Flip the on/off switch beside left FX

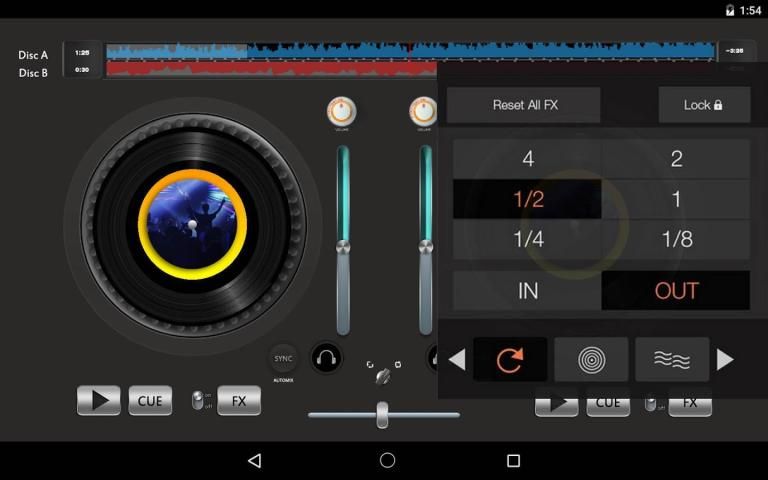pos(198,401)
